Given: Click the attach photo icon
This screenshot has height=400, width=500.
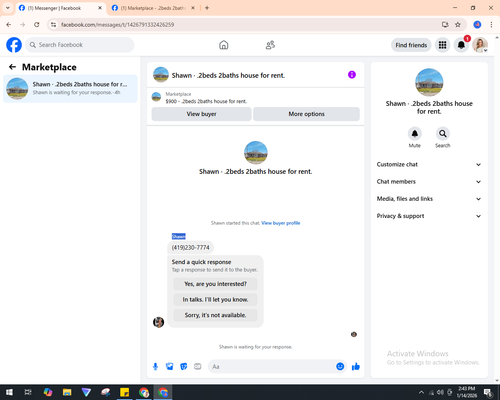Looking at the screenshot, I should [170, 367].
